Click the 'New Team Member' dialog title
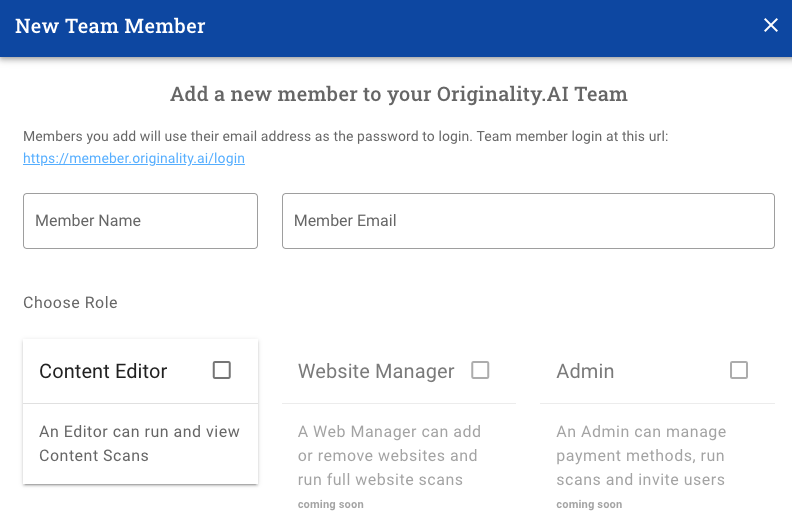 point(110,26)
